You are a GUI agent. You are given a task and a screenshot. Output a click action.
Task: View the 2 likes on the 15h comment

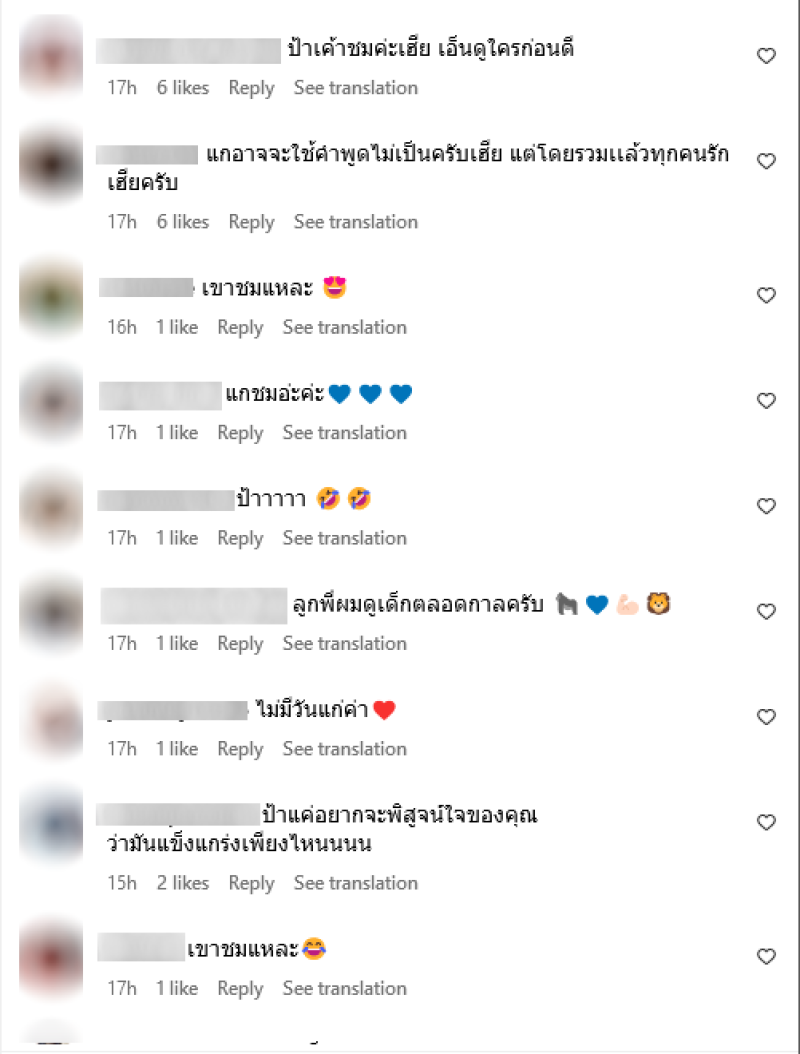(183, 883)
